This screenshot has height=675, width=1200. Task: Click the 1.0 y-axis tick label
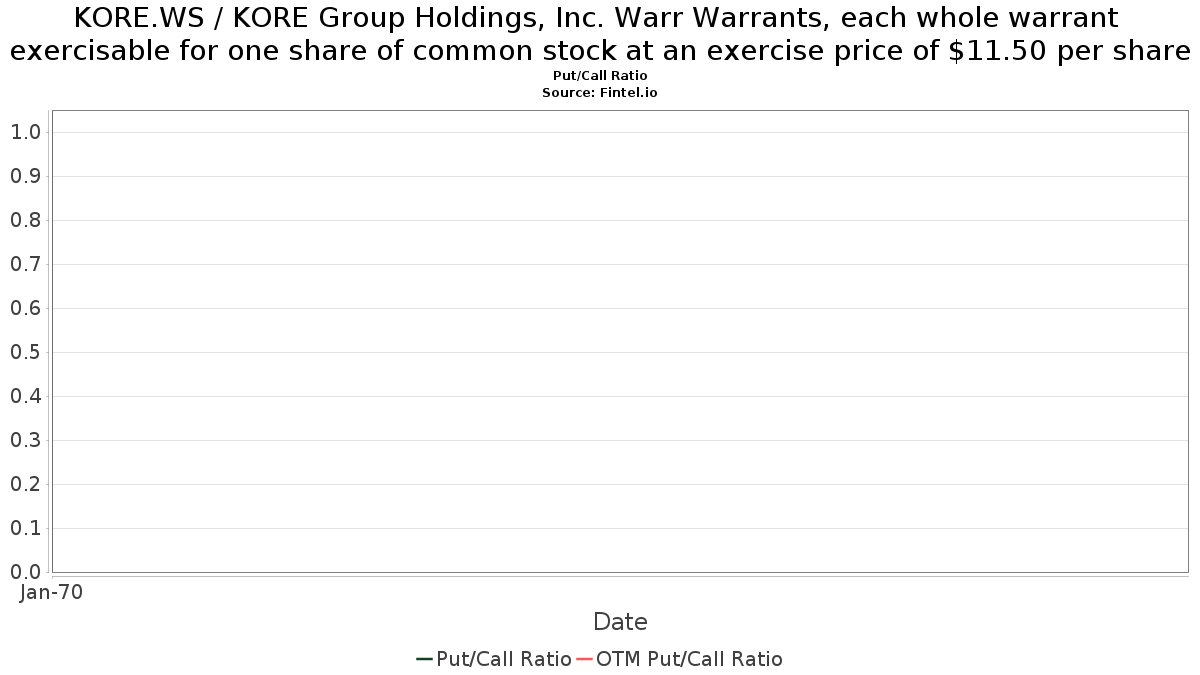pyautogui.click(x=25, y=132)
